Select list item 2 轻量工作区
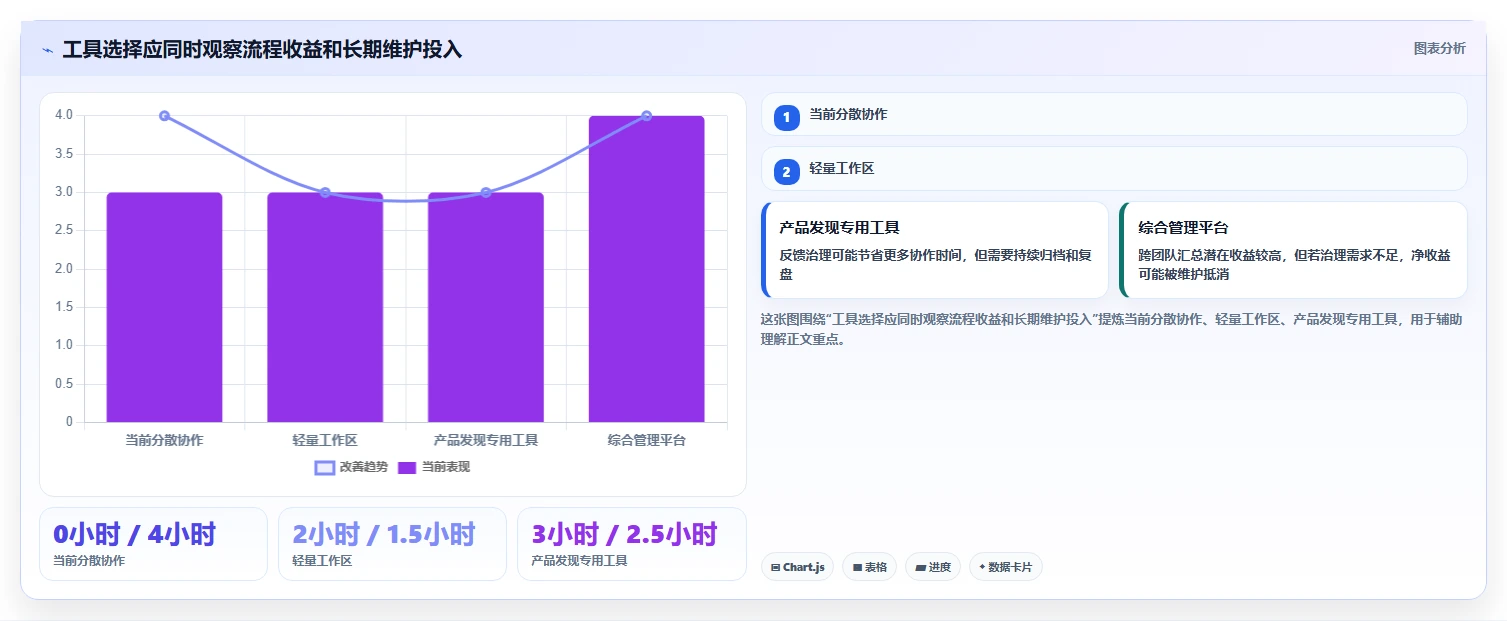 click(1114, 169)
